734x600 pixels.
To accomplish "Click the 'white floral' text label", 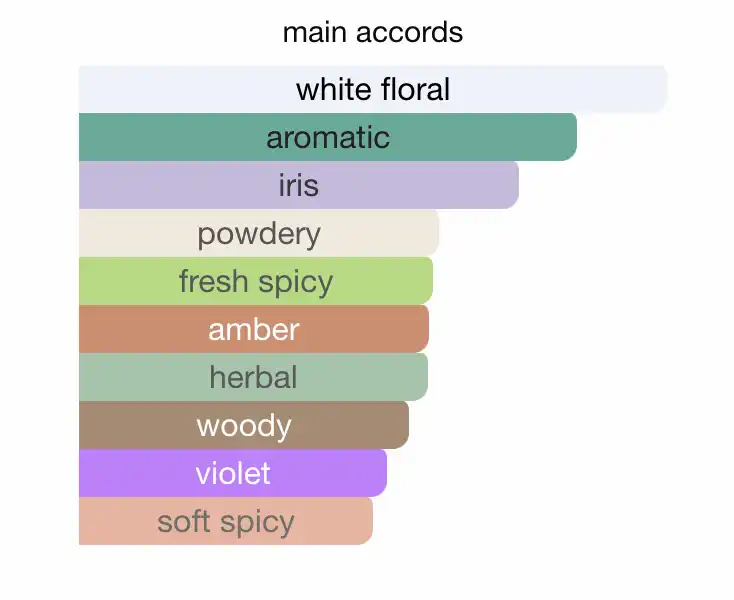I will click(373, 90).
